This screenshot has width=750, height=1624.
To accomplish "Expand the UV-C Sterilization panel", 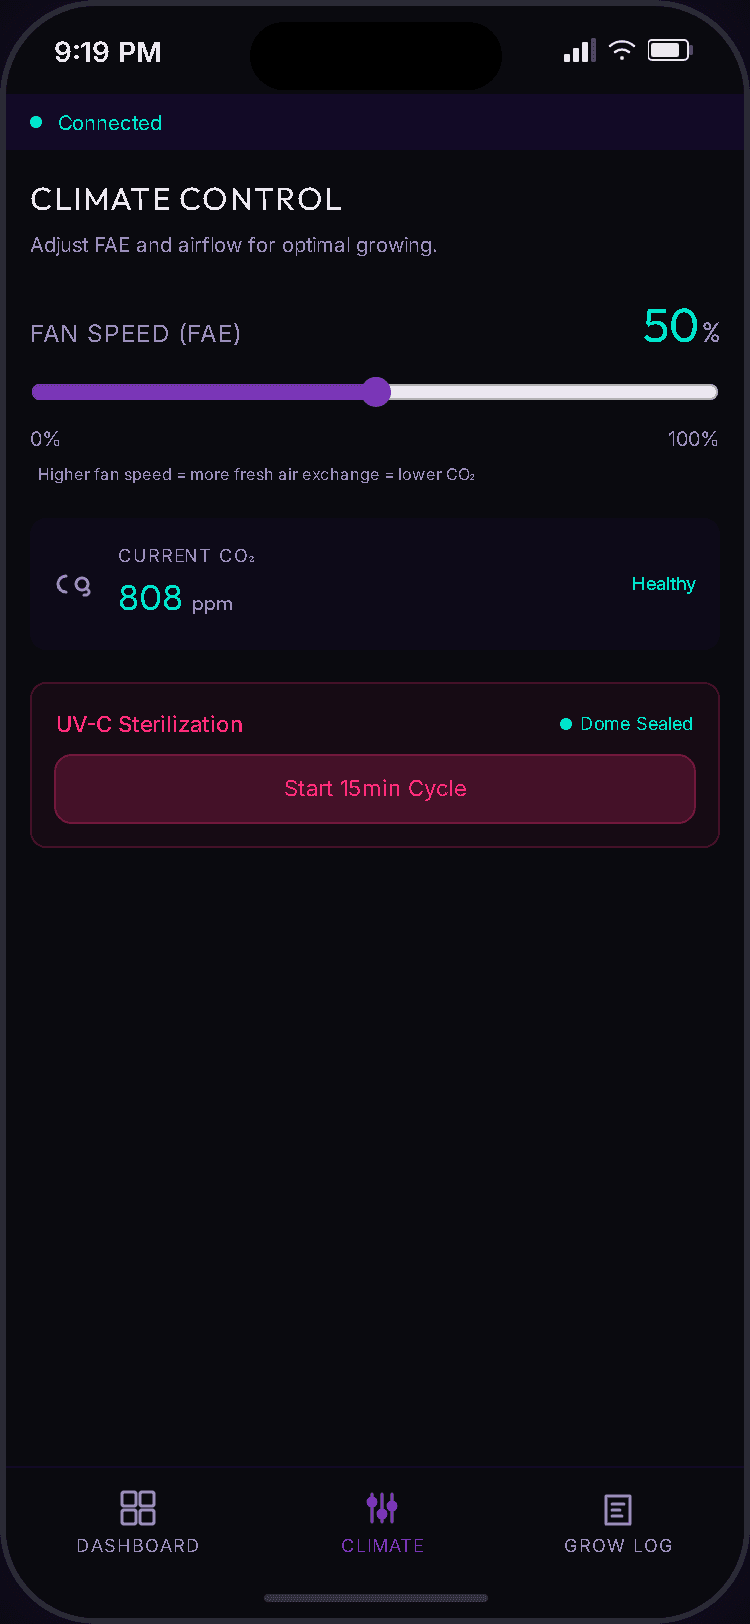I will click(x=374, y=764).
